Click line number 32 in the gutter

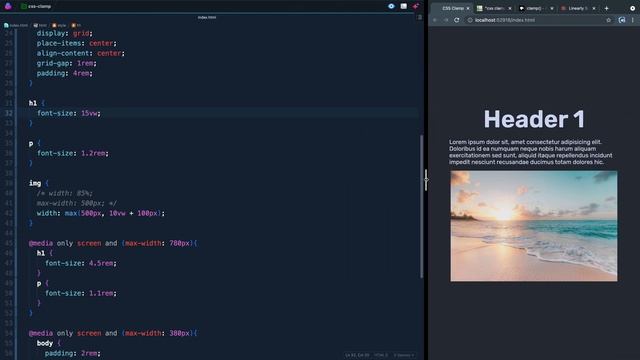[9, 113]
